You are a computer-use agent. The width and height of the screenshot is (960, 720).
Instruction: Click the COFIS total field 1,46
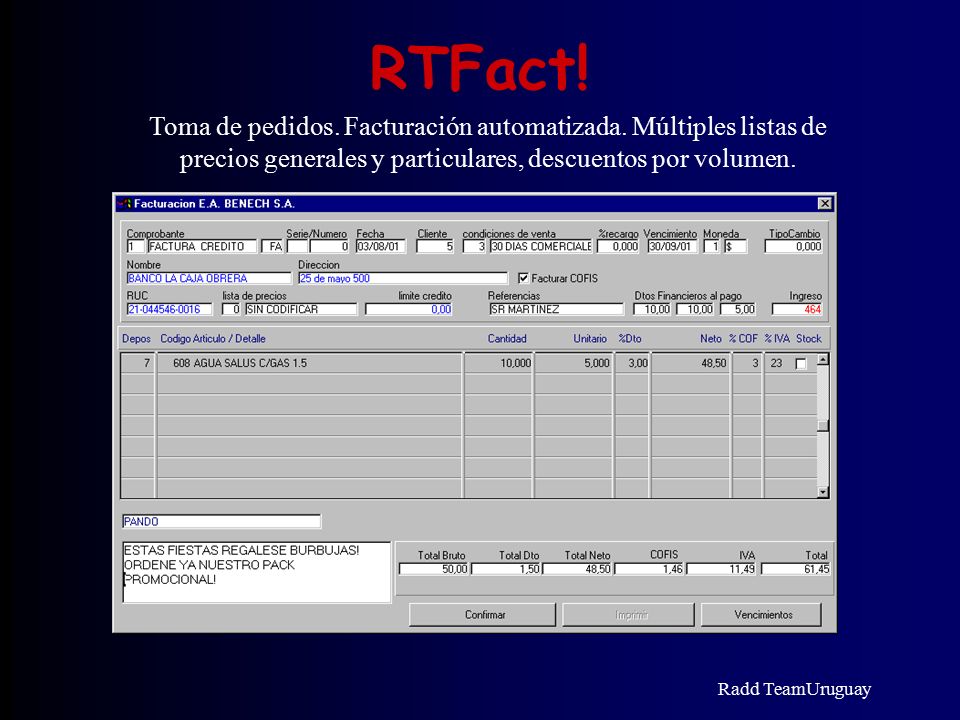pos(650,569)
